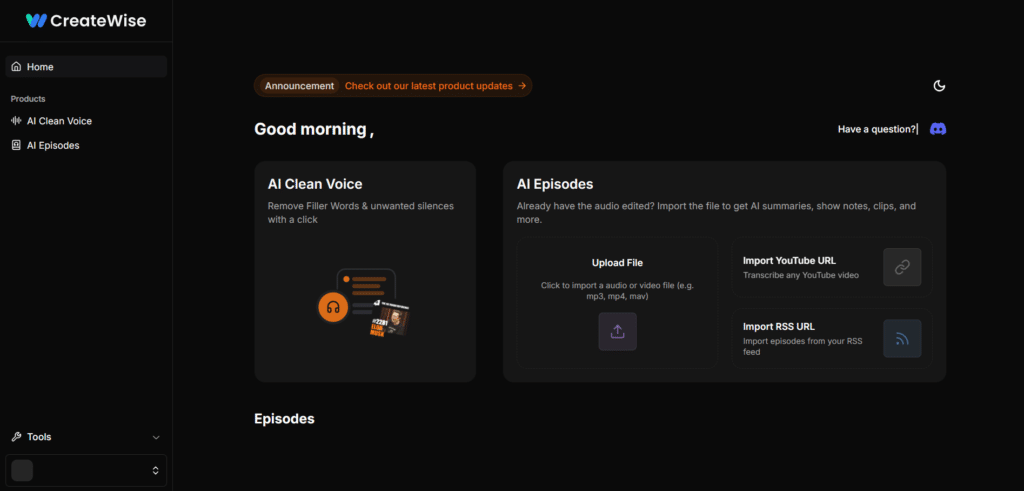Open the AI Clean Voice card title

click(x=315, y=184)
